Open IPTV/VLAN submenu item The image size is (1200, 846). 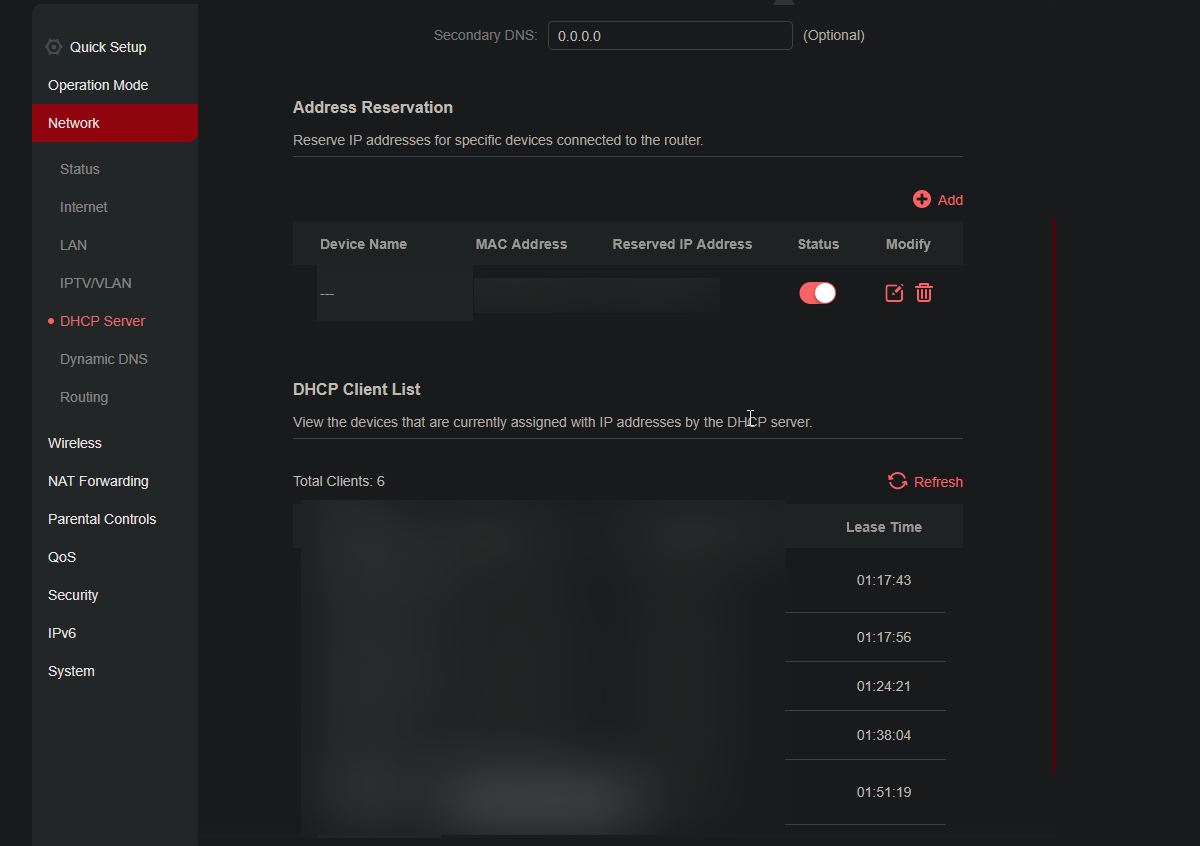[x=96, y=283]
